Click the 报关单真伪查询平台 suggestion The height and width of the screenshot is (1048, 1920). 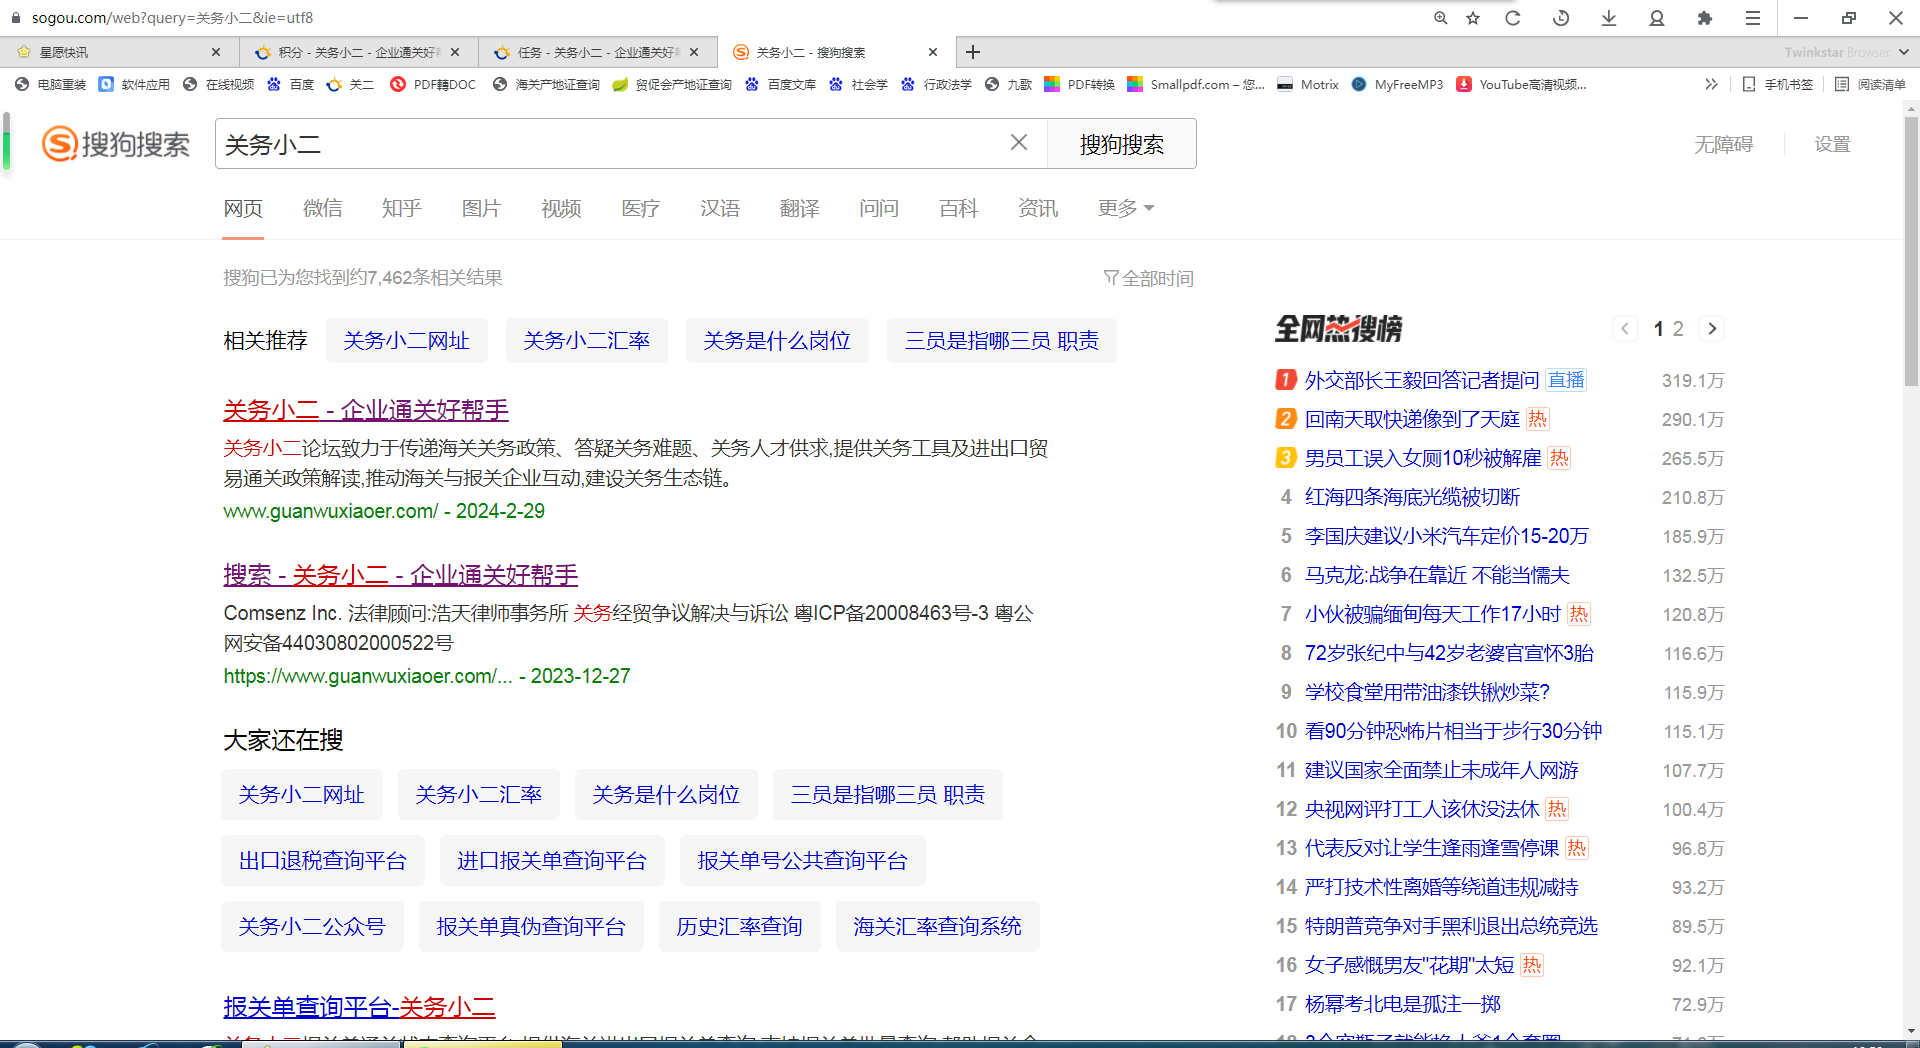(530, 927)
